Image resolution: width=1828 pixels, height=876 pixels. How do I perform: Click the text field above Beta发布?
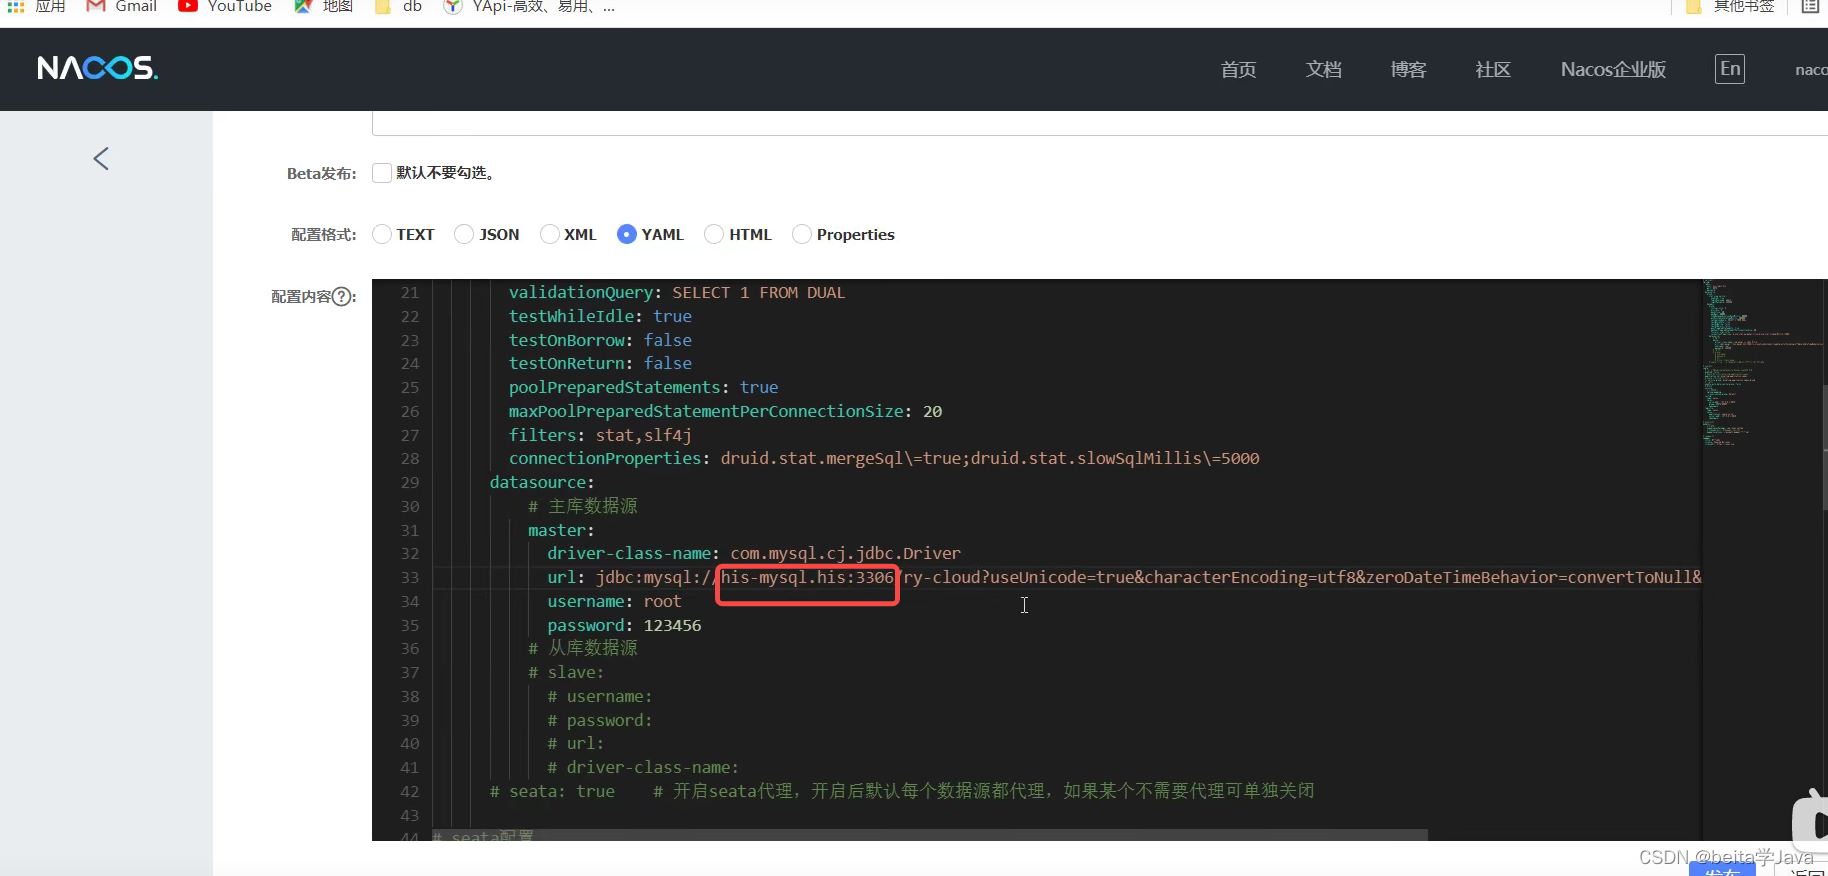coord(1100,123)
